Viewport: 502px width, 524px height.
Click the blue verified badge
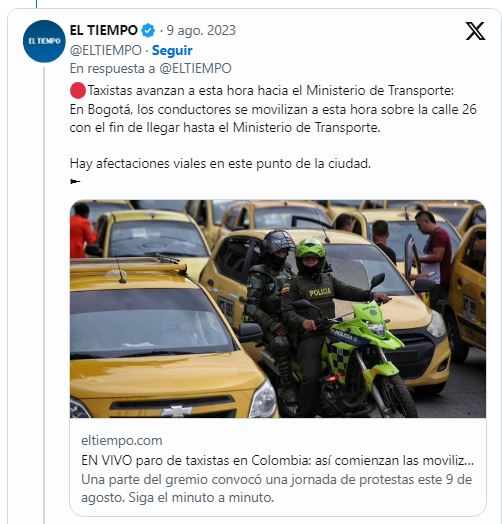[148, 30]
